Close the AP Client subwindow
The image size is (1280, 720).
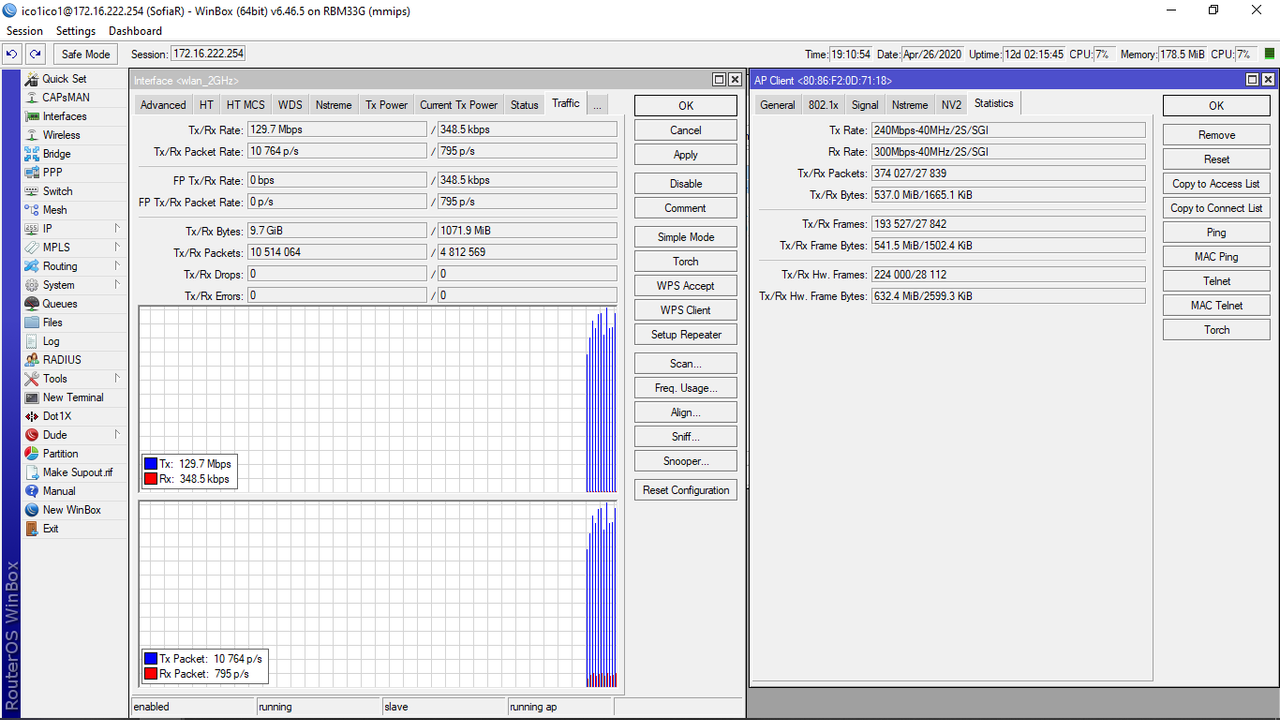click(x=1268, y=80)
